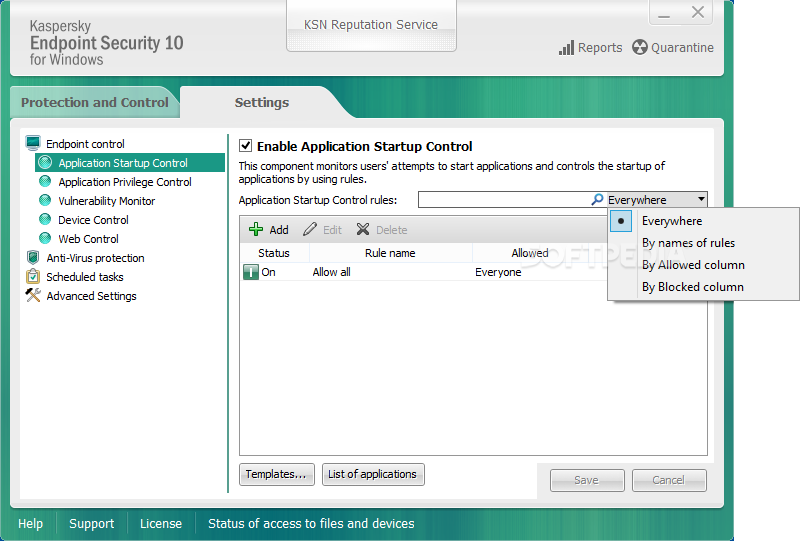
Task: Select the Allow all rule name
Action: coord(332,272)
